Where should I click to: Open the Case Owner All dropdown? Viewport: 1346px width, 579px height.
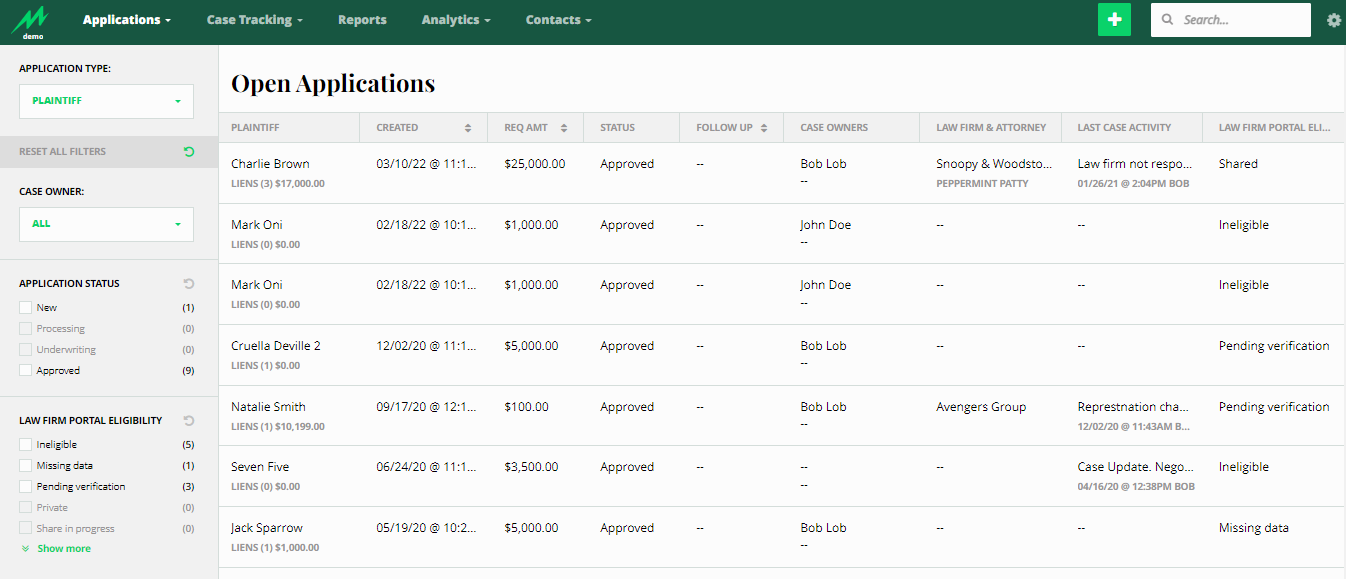[x=106, y=224]
